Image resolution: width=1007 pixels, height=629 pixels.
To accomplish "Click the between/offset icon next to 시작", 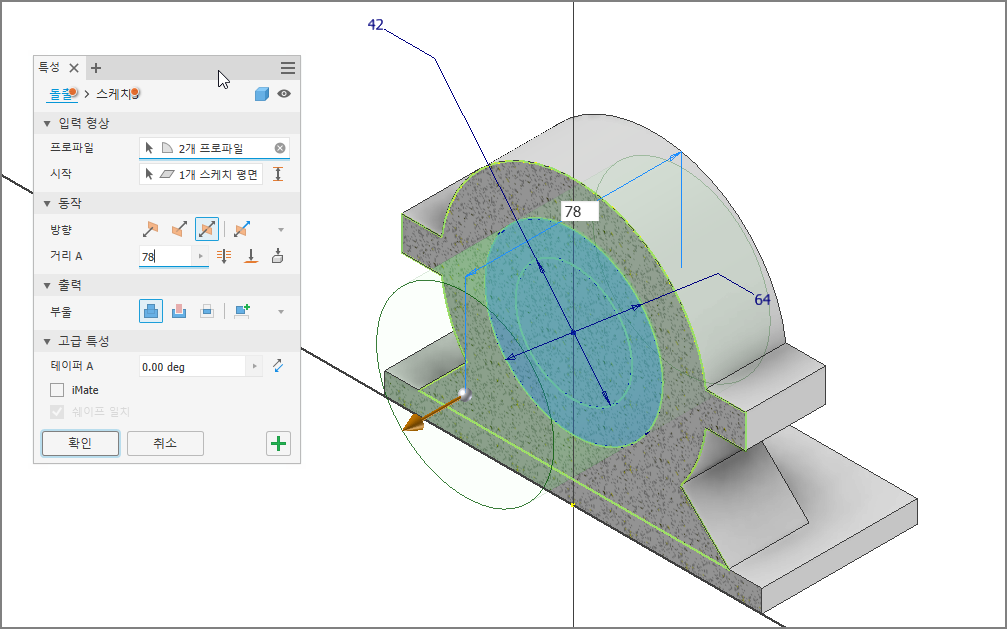I will tap(277, 174).
